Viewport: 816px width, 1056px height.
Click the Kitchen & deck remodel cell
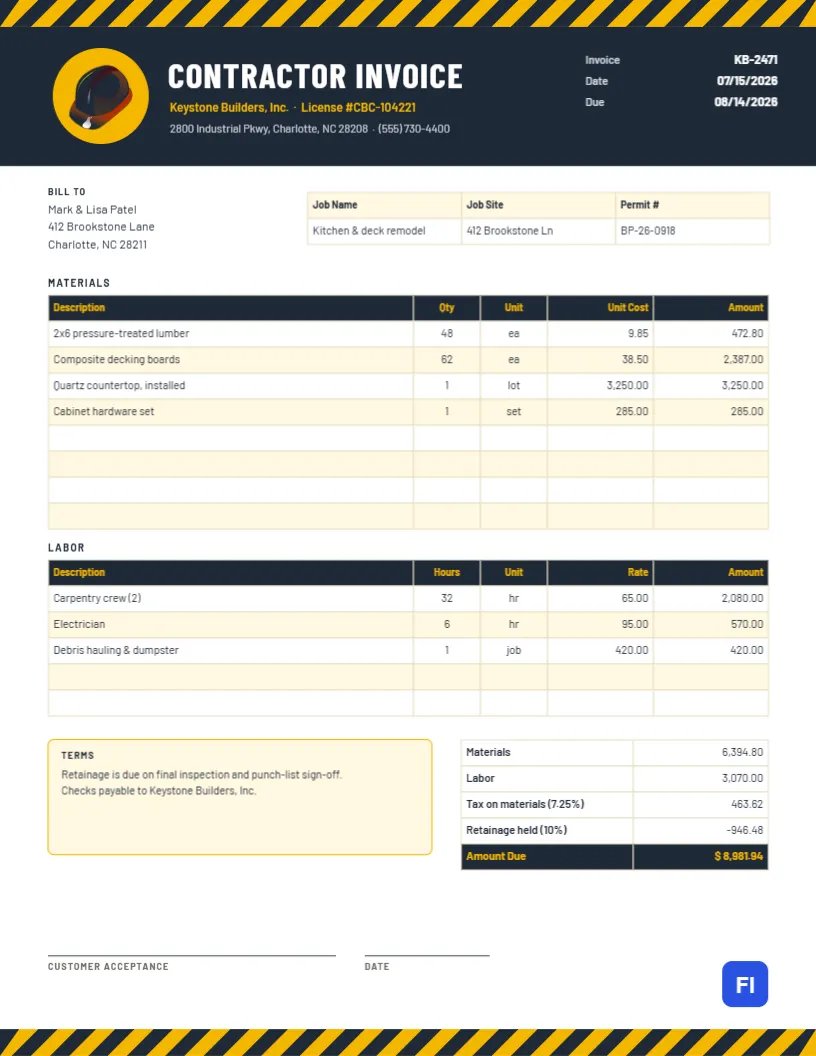coord(384,231)
